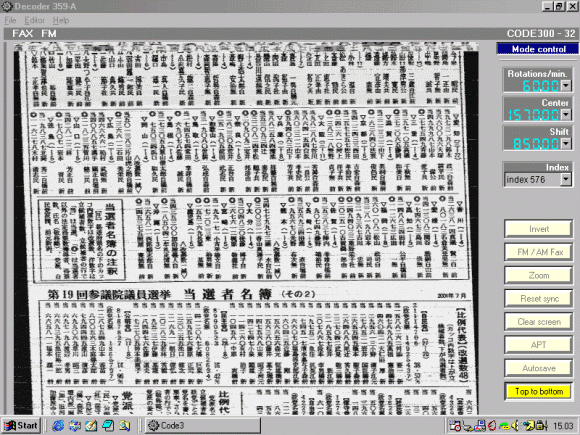Switch FM / AM Fax mode
The height and width of the screenshot is (435, 580).
point(539,252)
